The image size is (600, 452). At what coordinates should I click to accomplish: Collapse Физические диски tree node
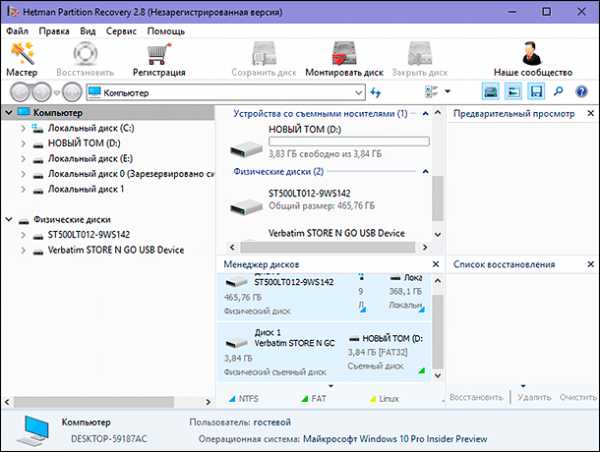tap(8, 219)
